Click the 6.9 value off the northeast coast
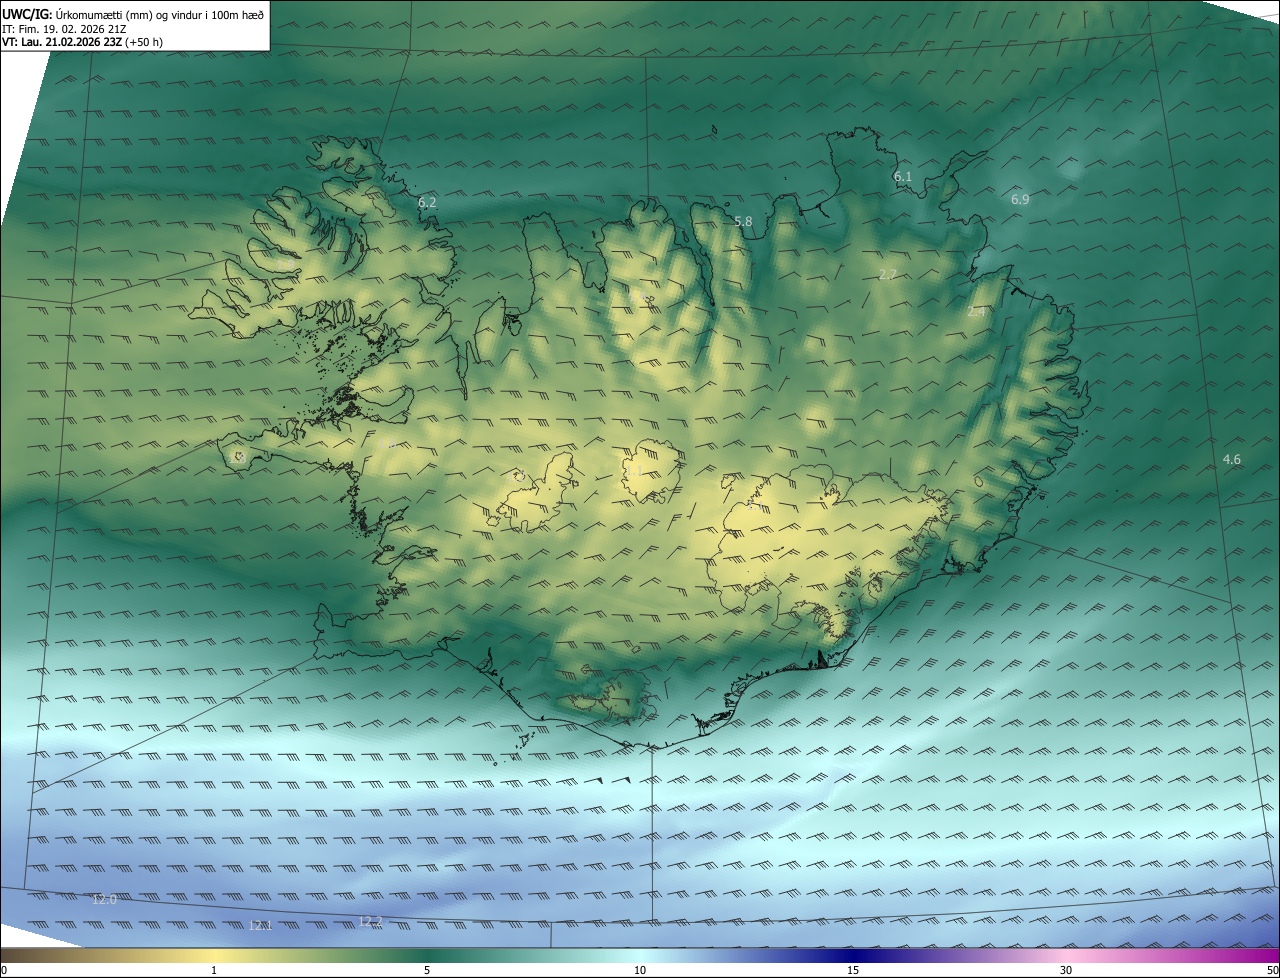This screenshot has height=978, width=1280. pyautogui.click(x=1020, y=199)
